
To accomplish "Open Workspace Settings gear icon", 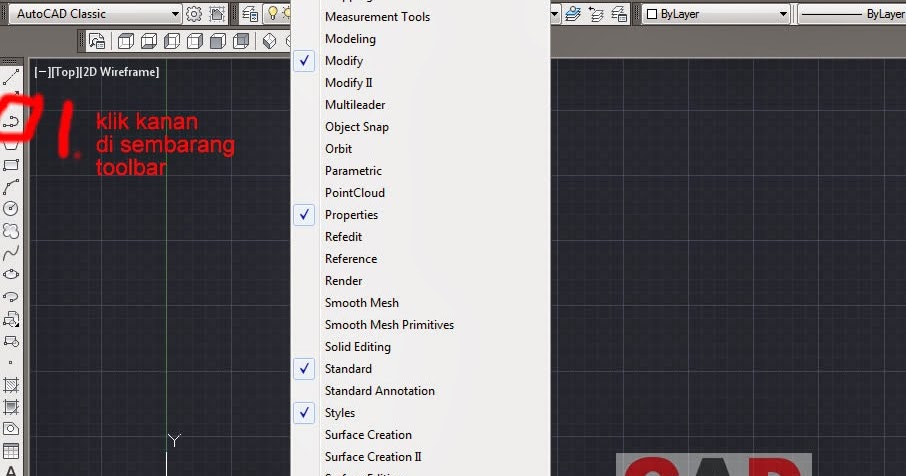I will [x=194, y=14].
